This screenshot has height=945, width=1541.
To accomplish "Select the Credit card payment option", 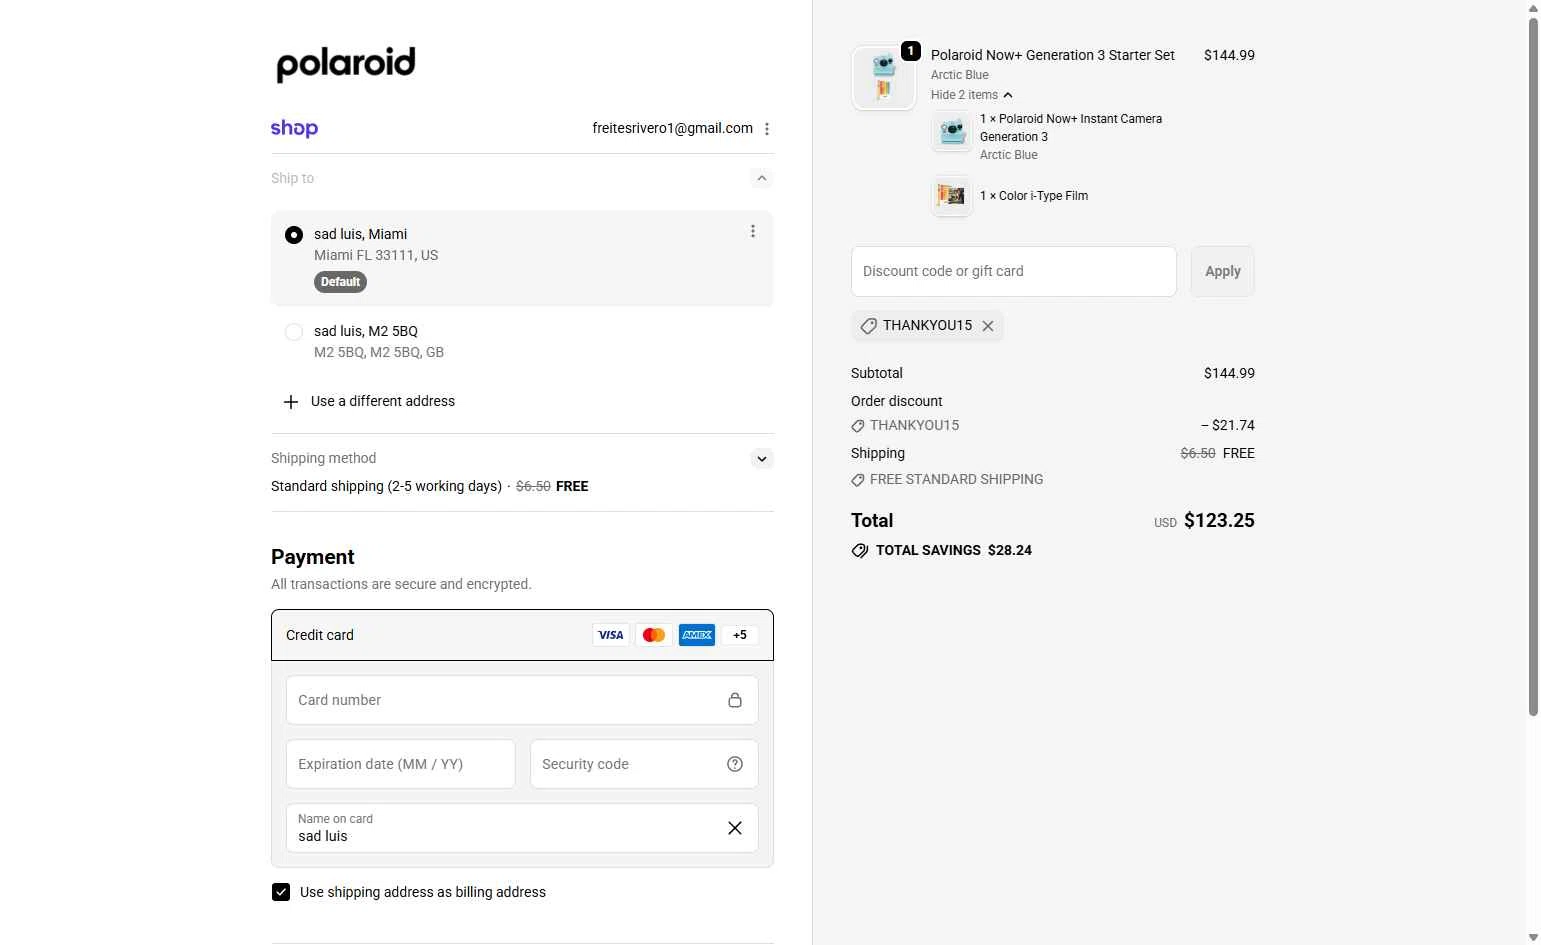I will 522,635.
